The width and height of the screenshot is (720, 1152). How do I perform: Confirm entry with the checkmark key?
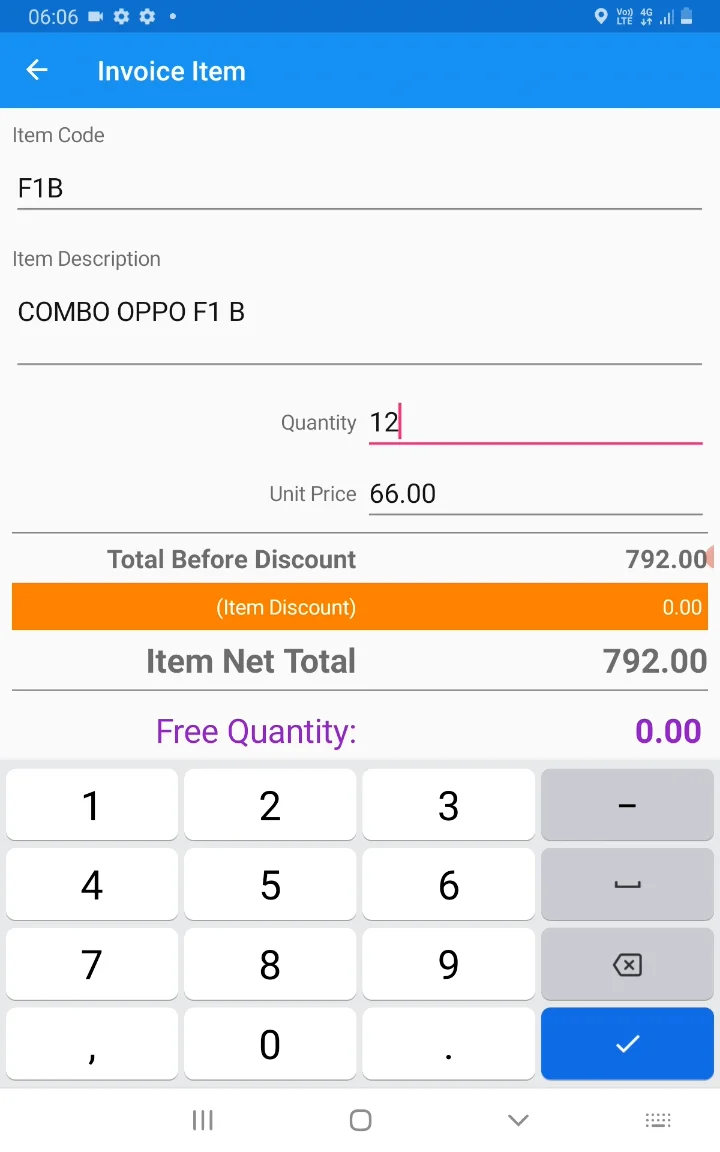627,1044
